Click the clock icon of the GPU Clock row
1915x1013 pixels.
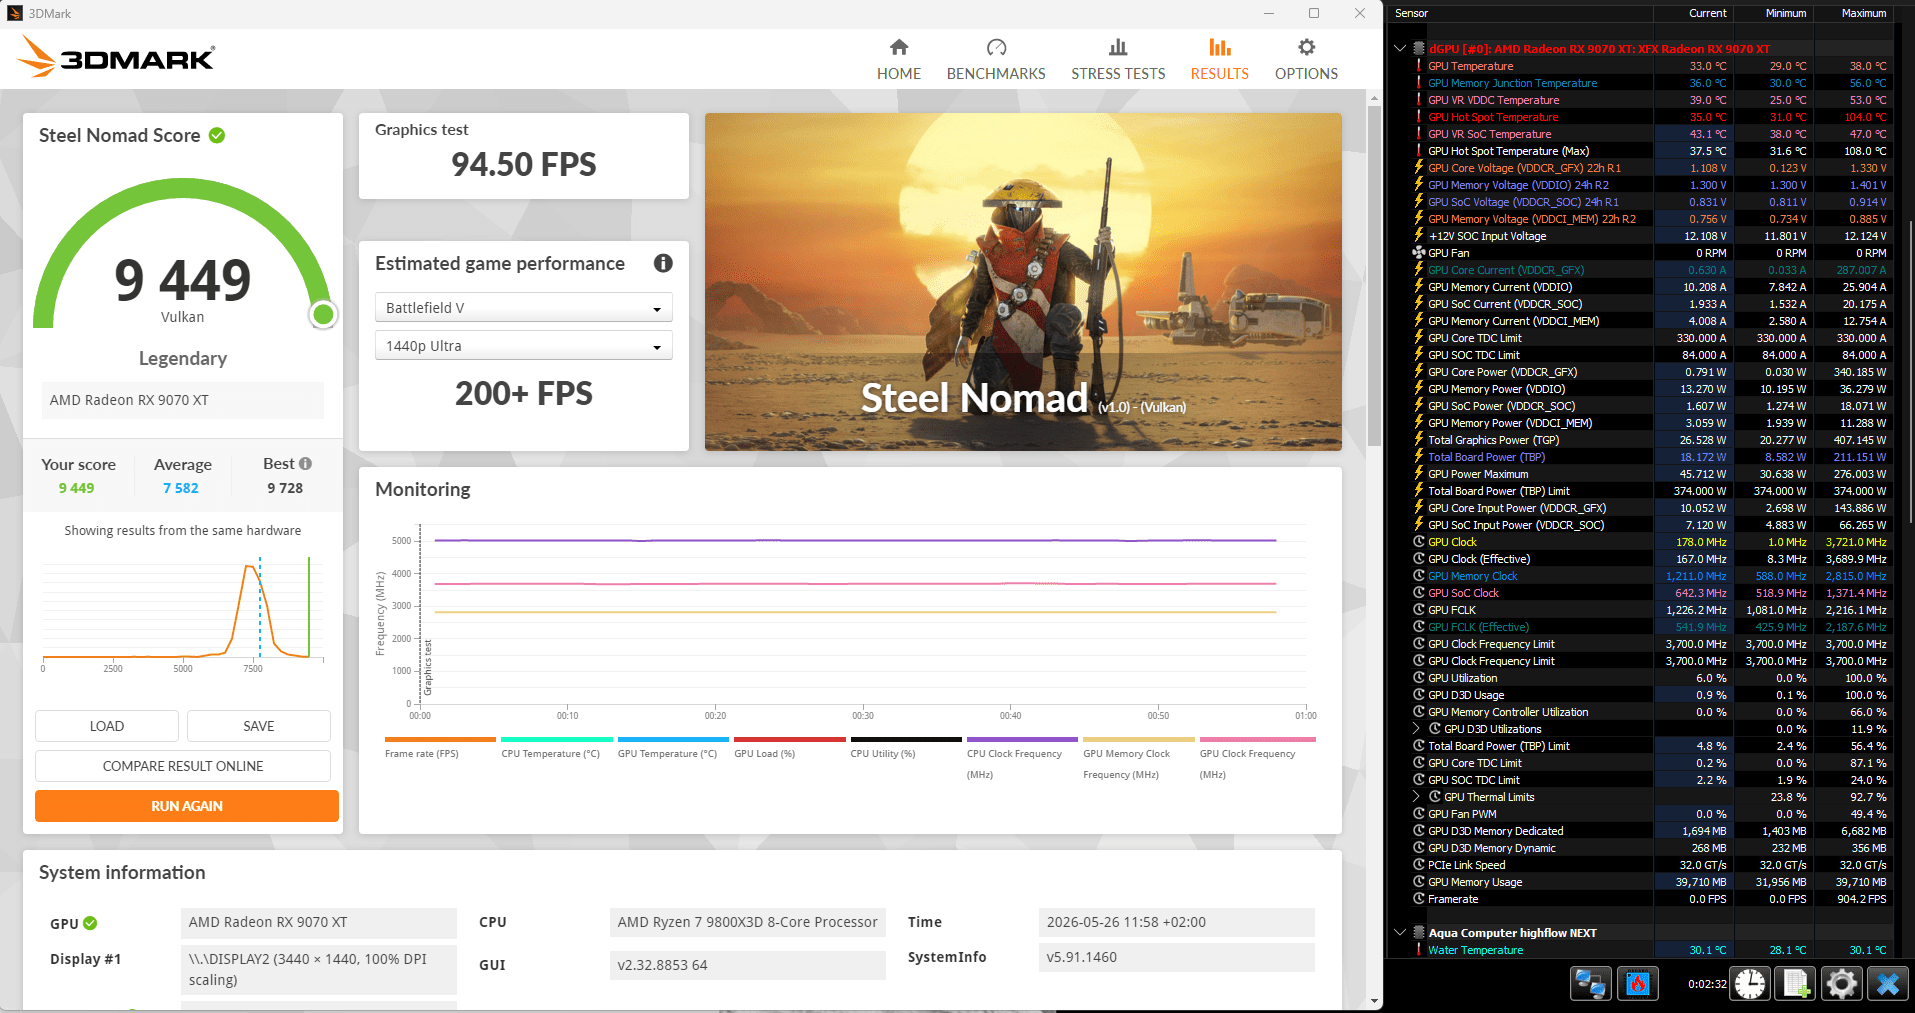(x=1418, y=542)
